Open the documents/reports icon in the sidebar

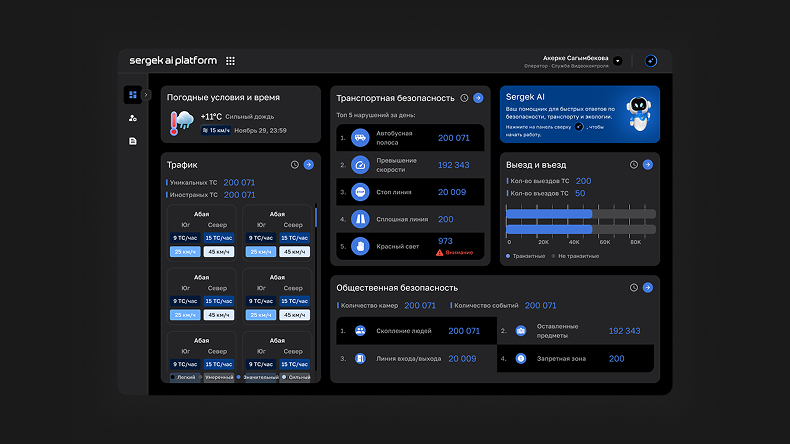pyautogui.click(x=132, y=141)
